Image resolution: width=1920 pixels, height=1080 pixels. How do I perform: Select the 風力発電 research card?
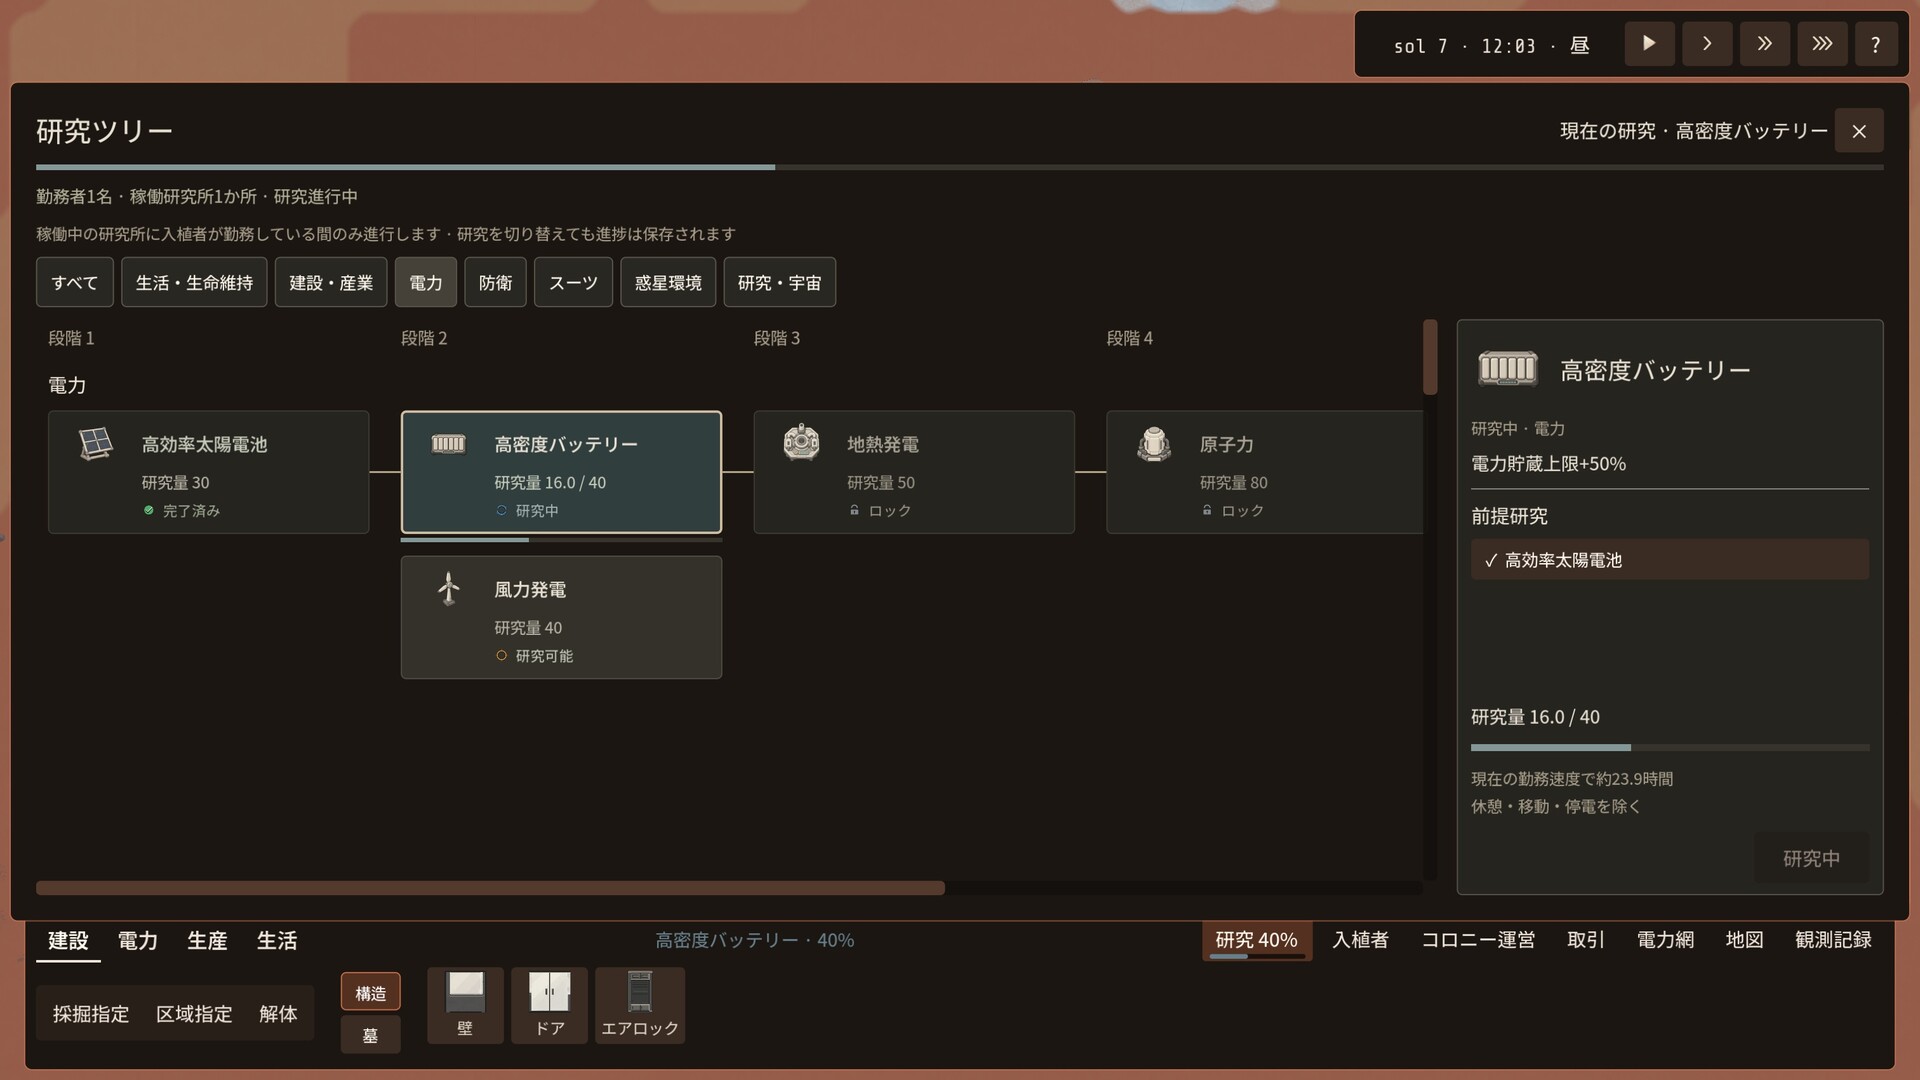point(561,617)
